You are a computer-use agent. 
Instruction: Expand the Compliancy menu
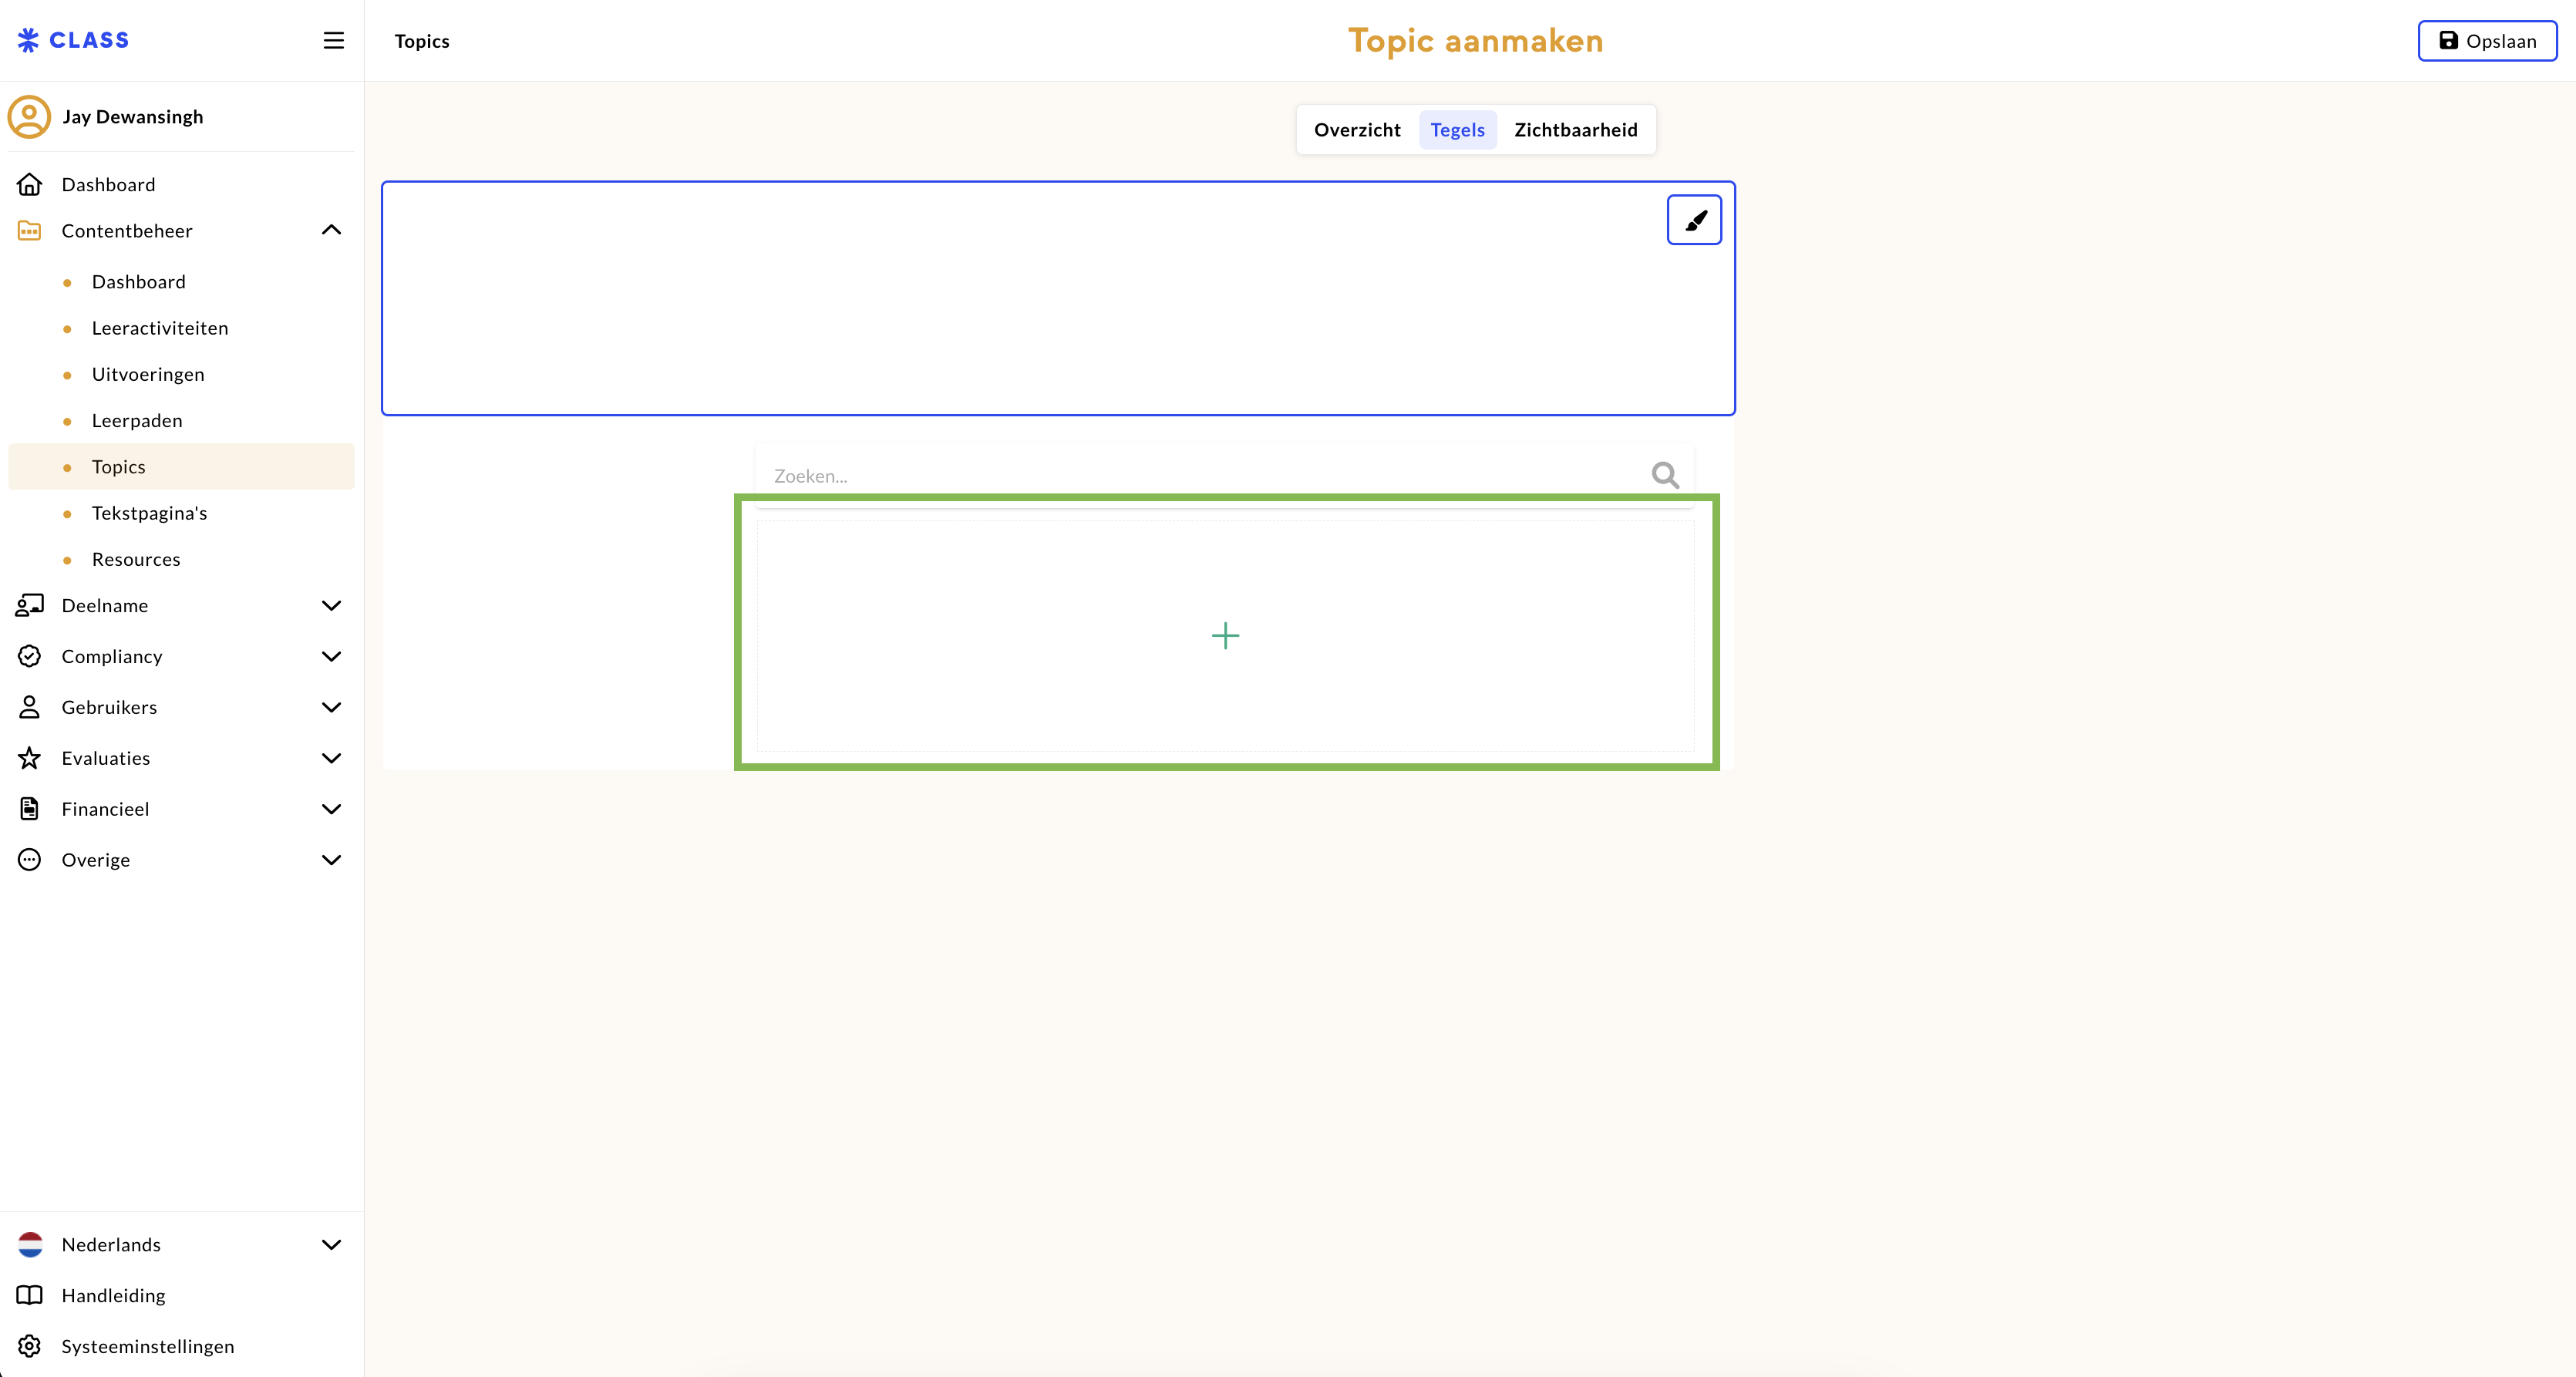331,657
